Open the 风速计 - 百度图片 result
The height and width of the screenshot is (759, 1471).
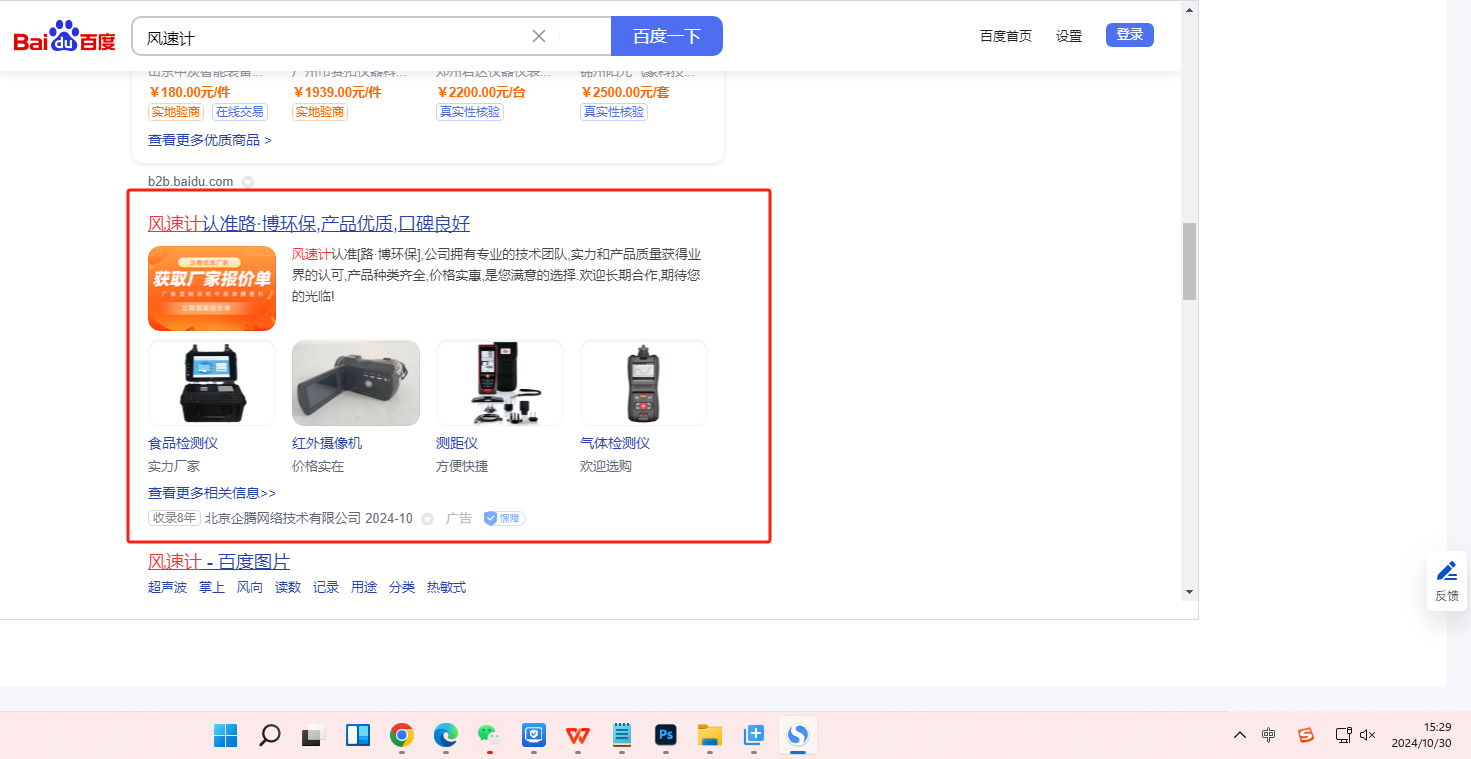coord(219,561)
